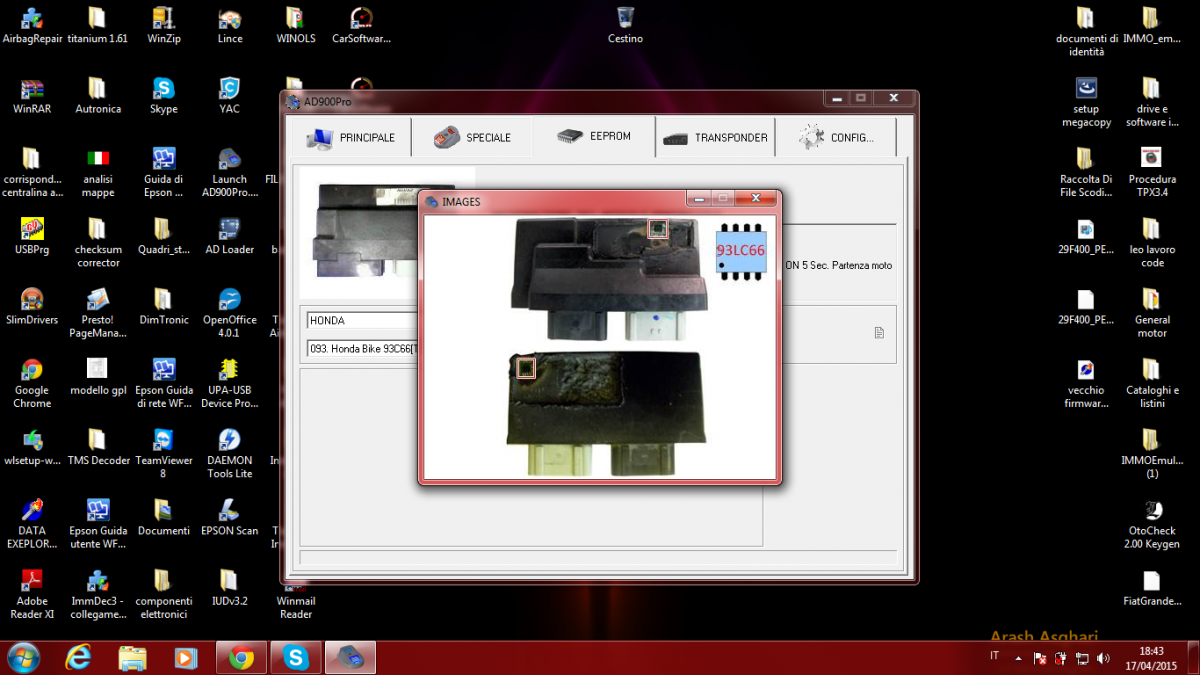Open DATA EXPLORER desktop icon
This screenshot has height=675, width=1200.
click(32, 523)
